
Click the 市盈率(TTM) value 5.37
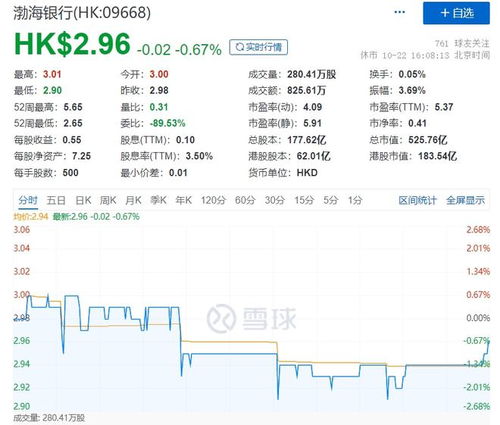click(444, 107)
